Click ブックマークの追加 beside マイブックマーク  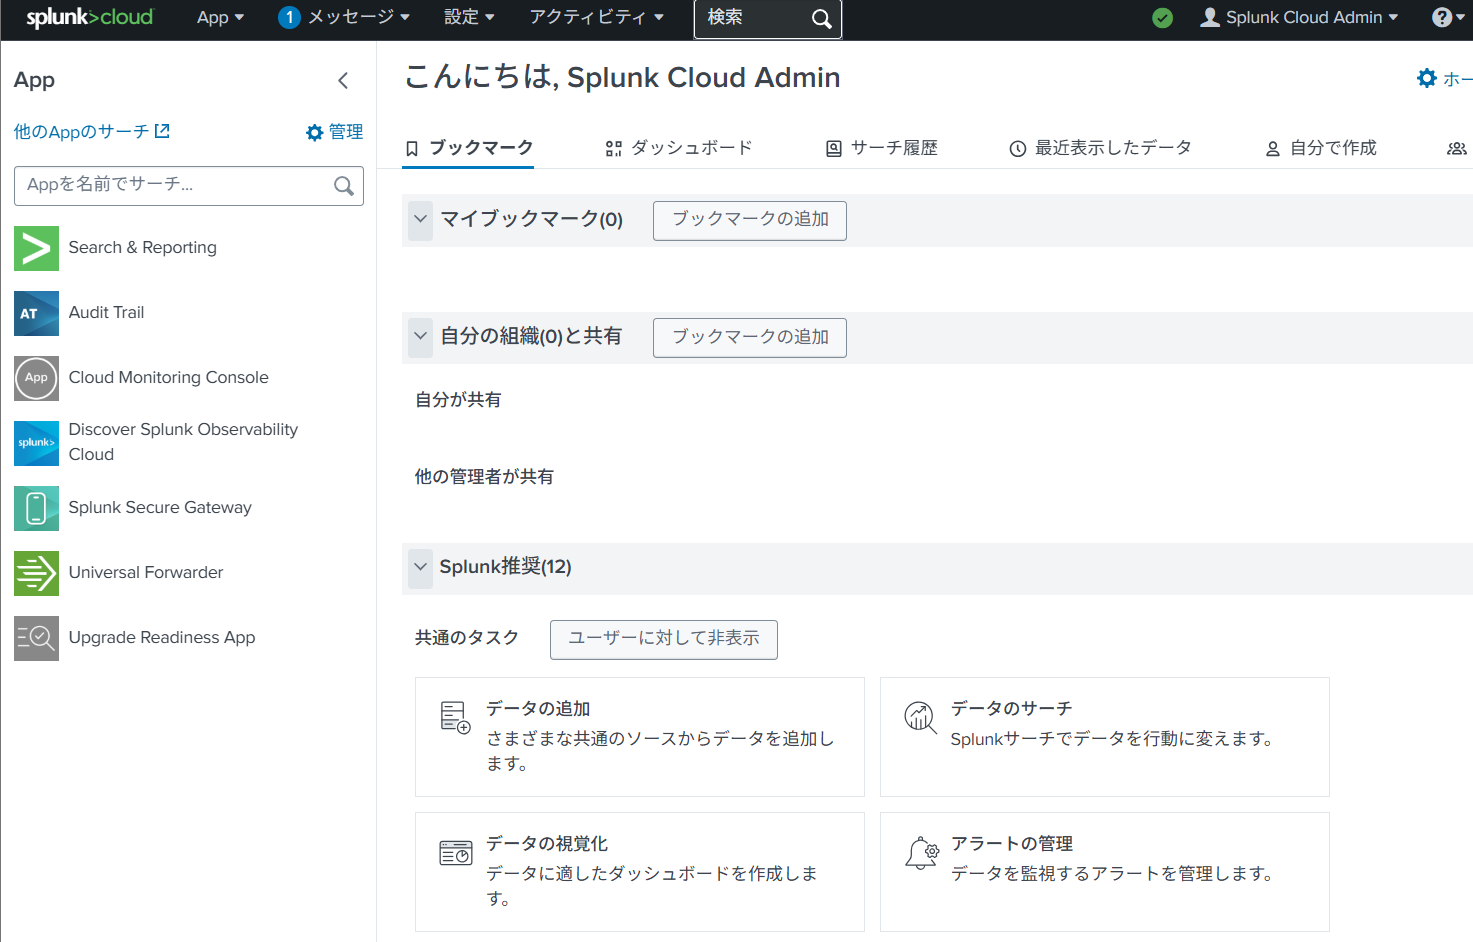pyautogui.click(x=749, y=220)
